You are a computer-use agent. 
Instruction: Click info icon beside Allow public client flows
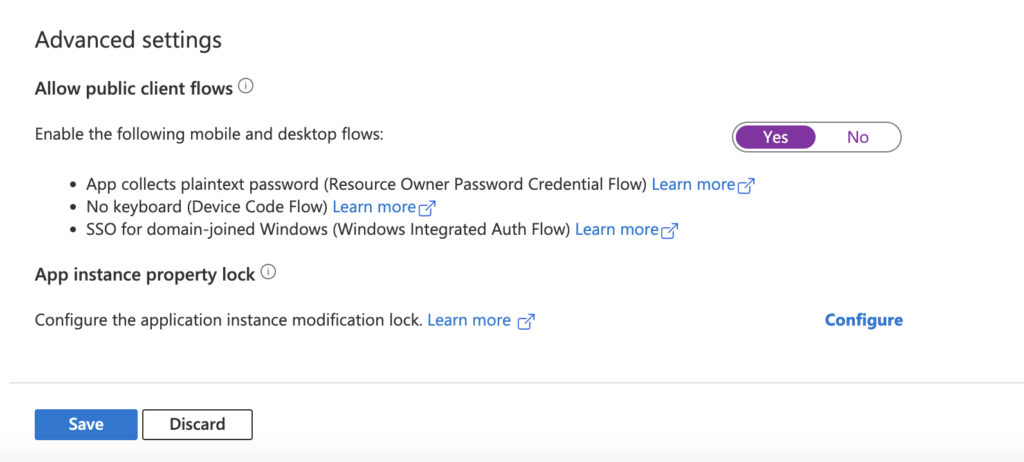point(246,86)
